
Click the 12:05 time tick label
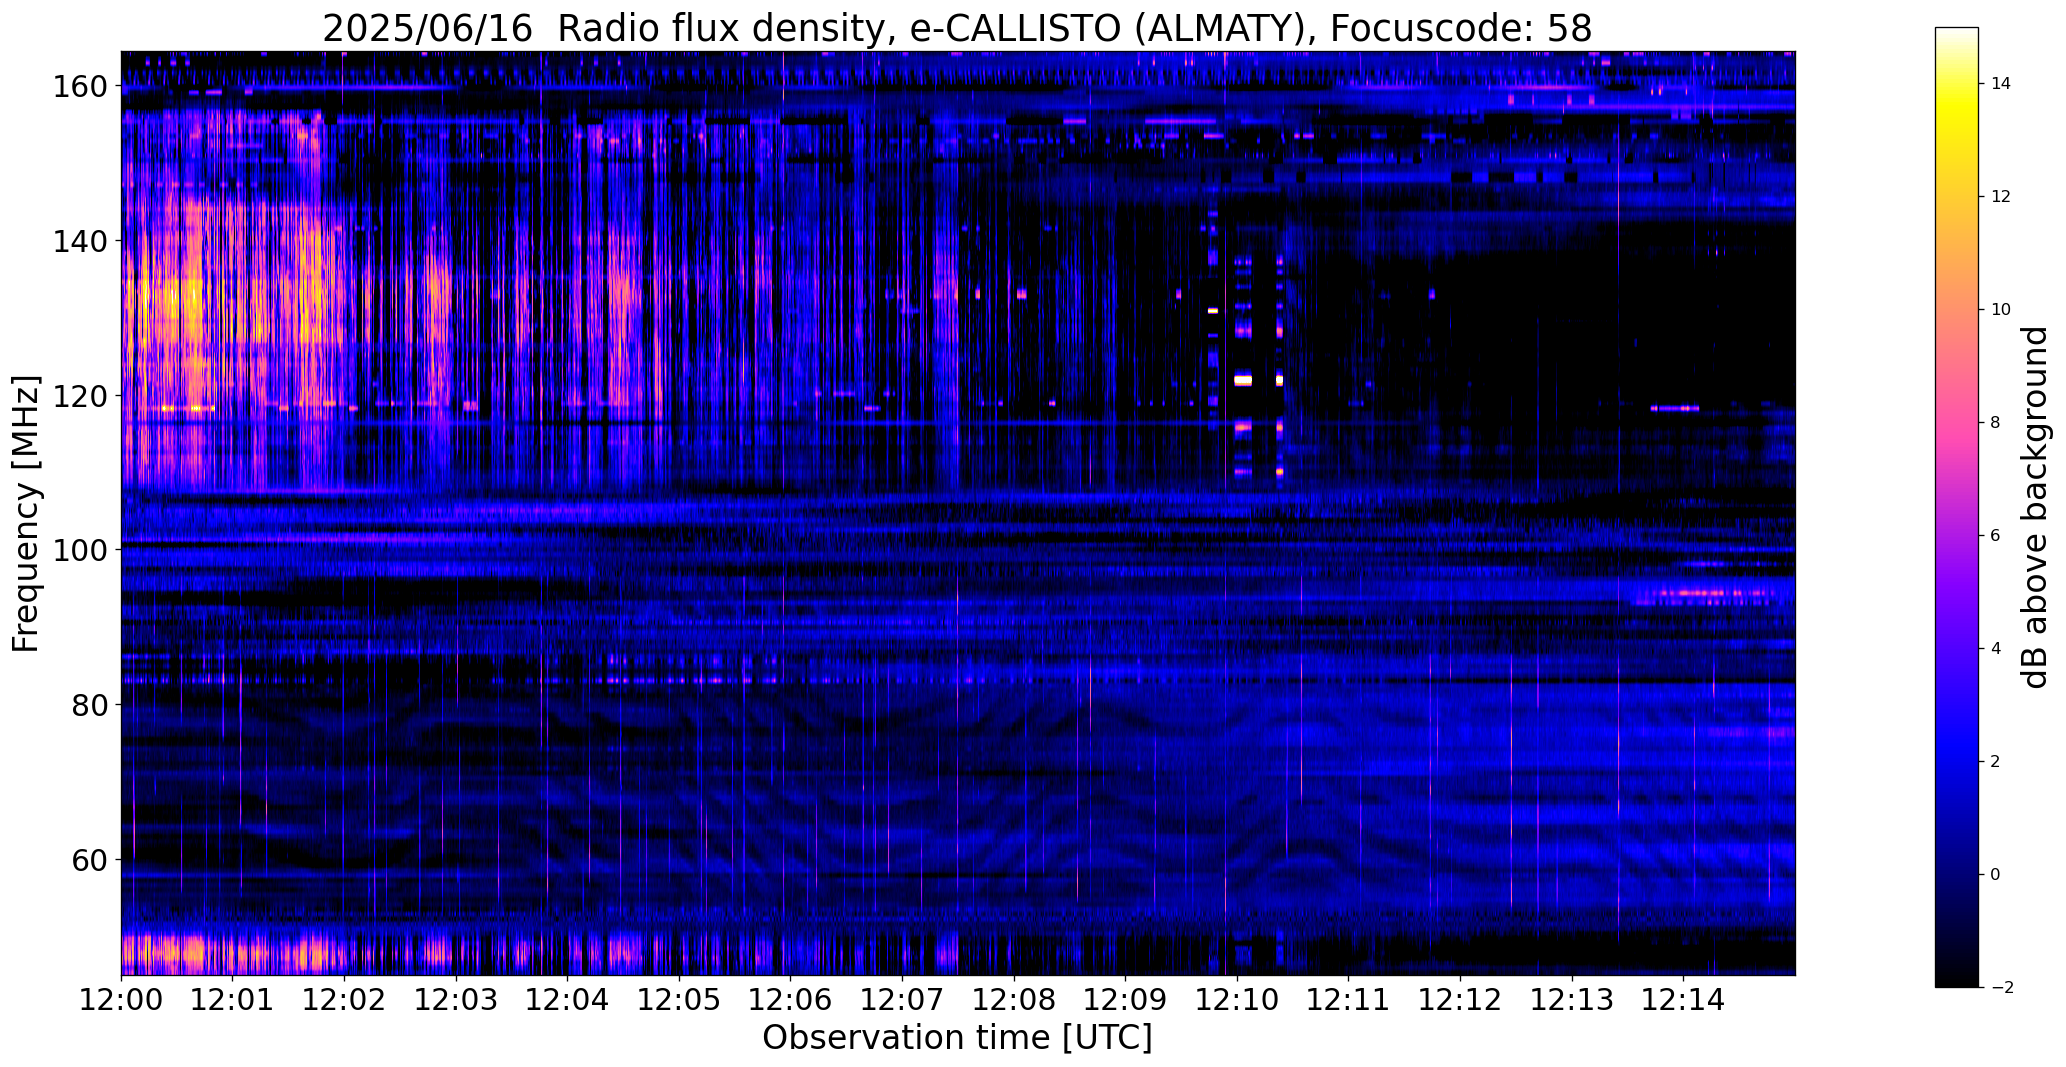pyautogui.click(x=679, y=999)
